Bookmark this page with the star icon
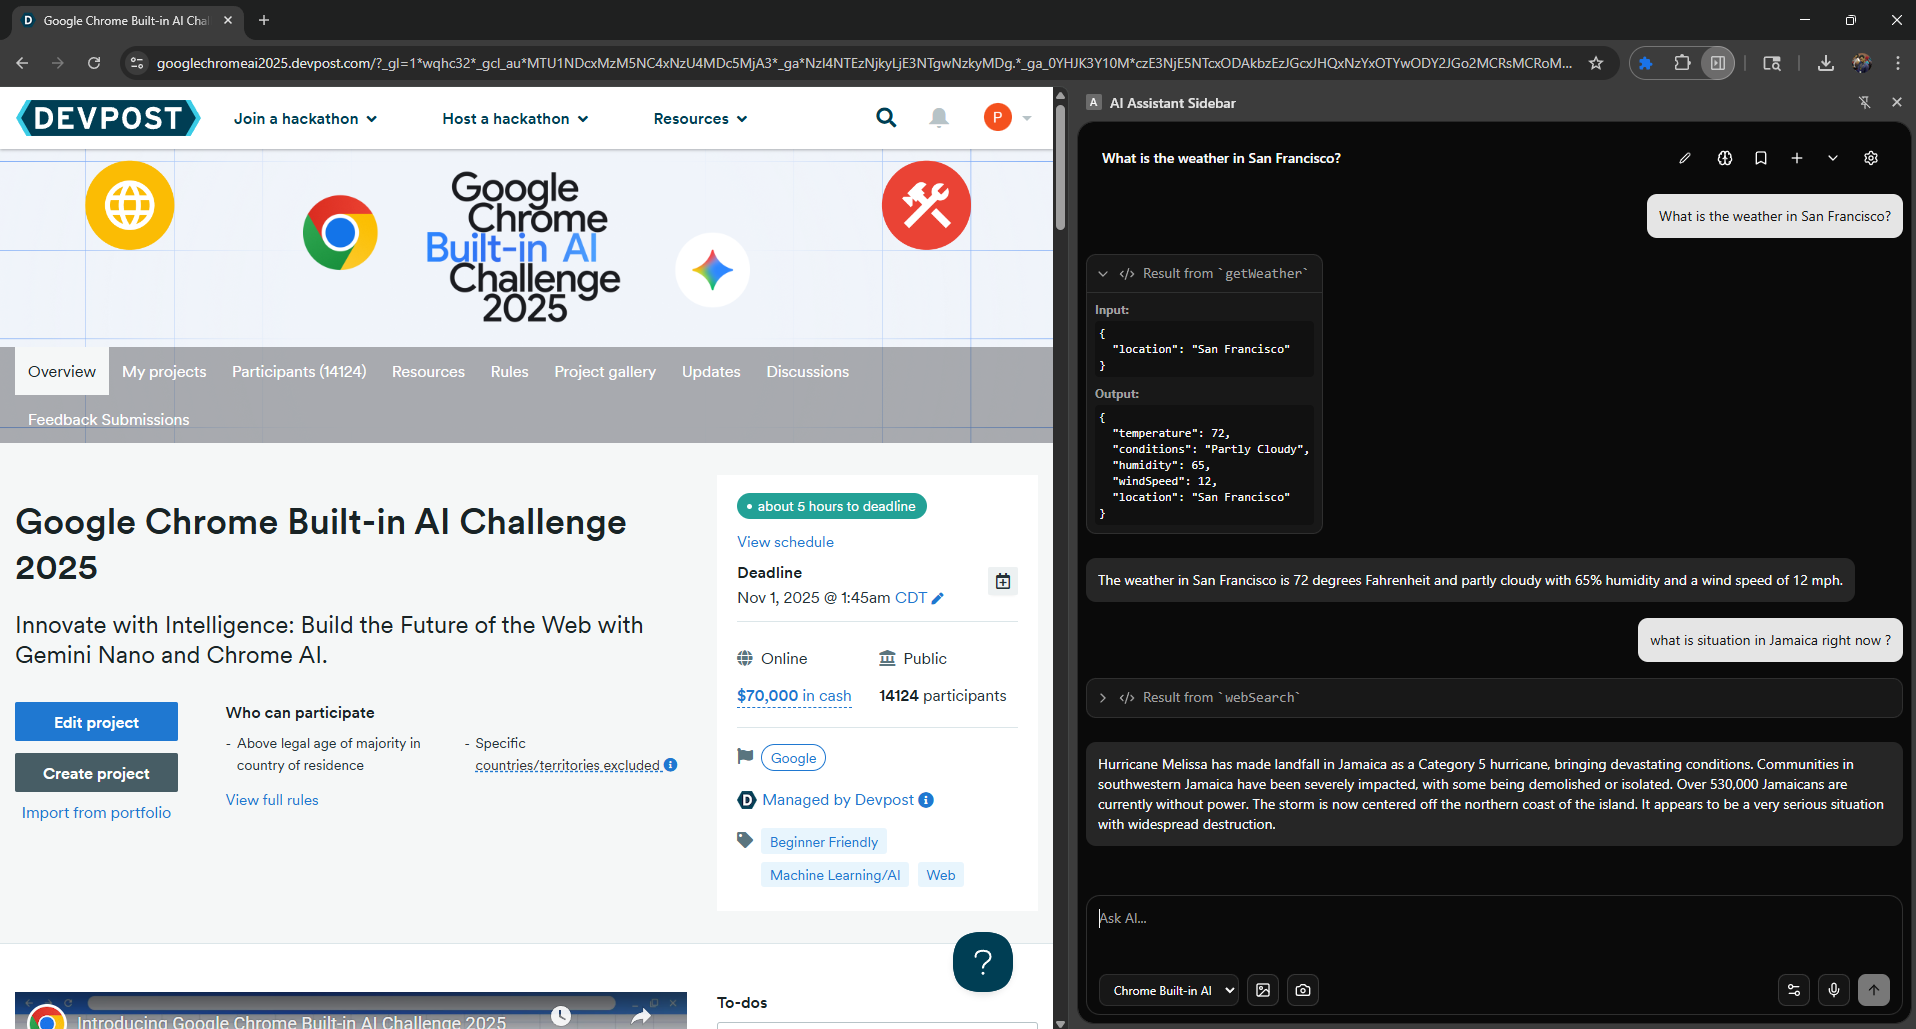 1596,63
